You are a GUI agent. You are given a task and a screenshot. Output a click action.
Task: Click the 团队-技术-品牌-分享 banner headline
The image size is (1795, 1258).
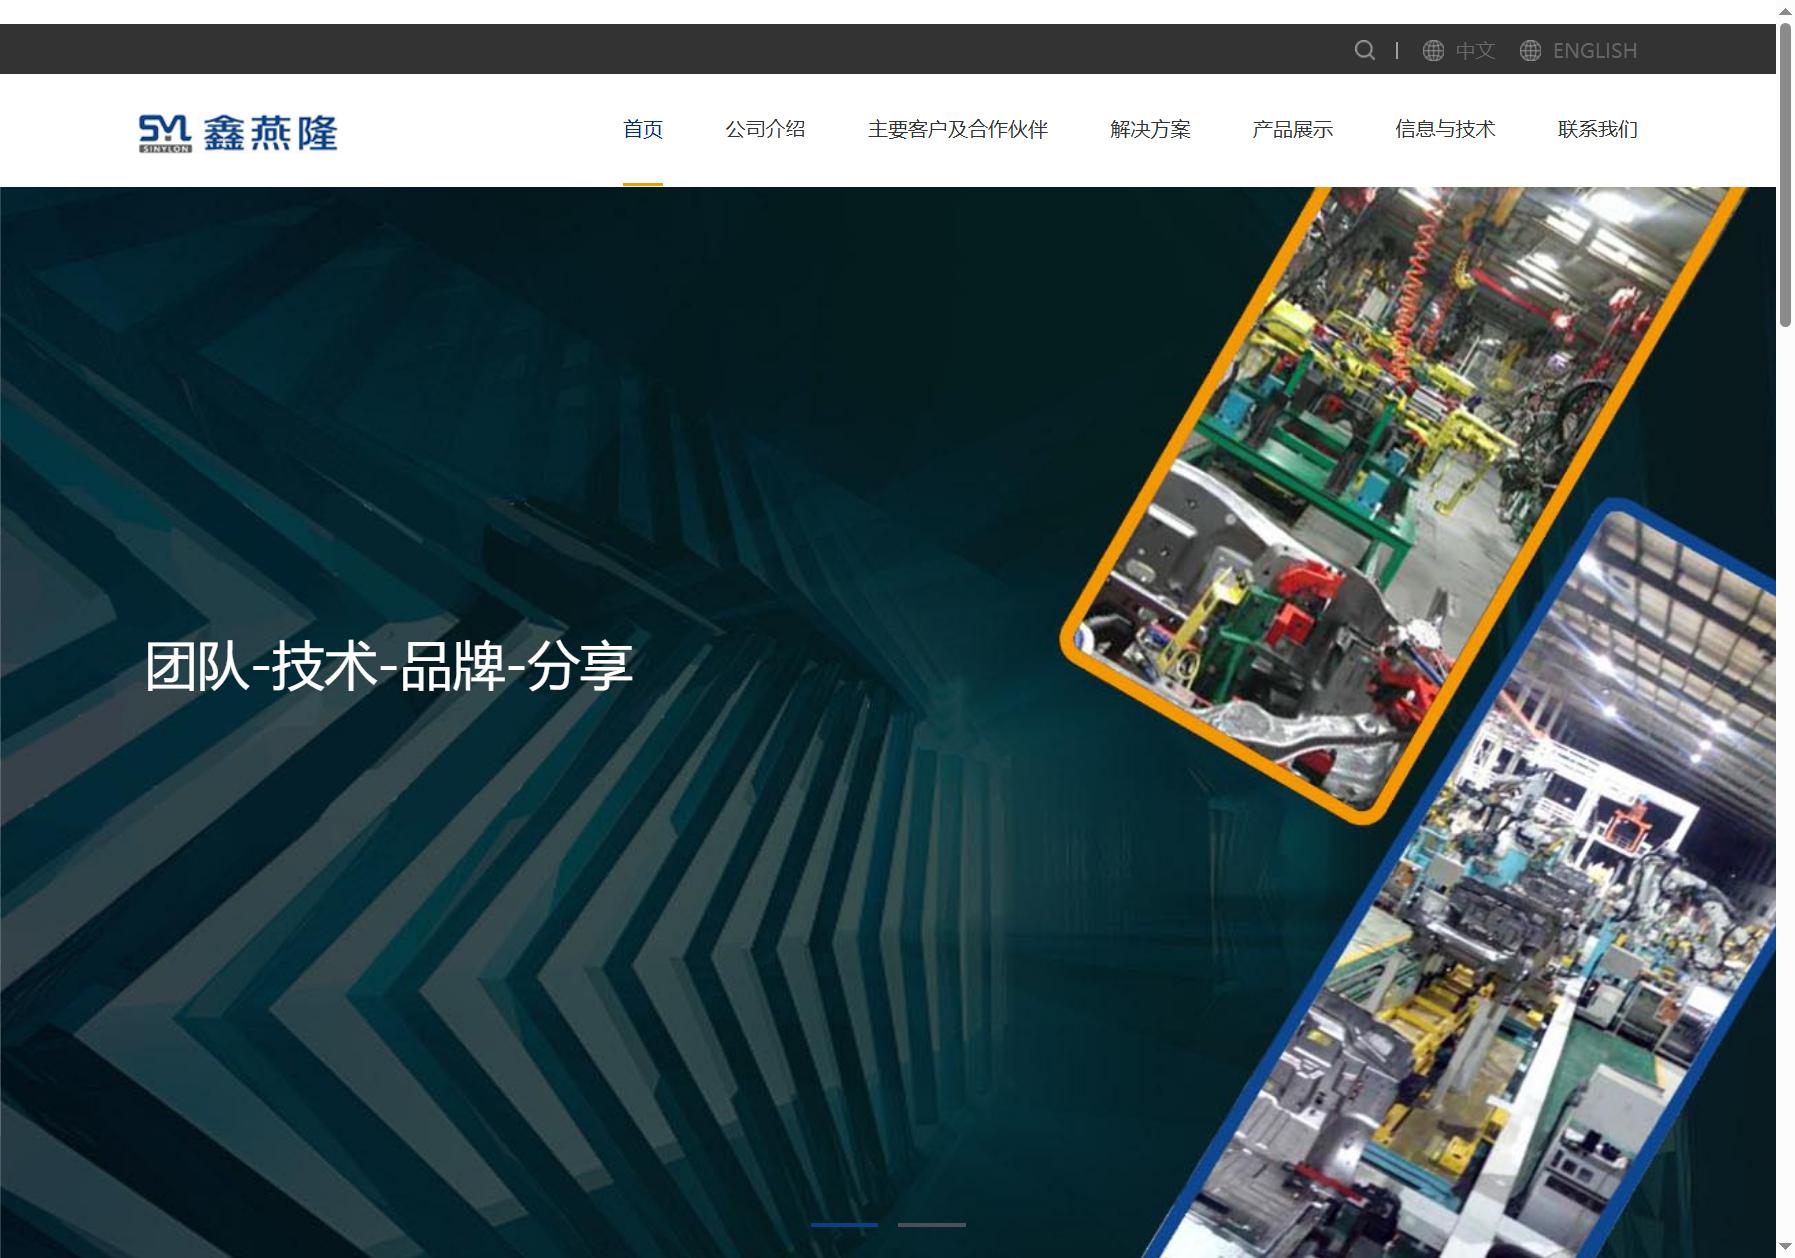pos(389,666)
